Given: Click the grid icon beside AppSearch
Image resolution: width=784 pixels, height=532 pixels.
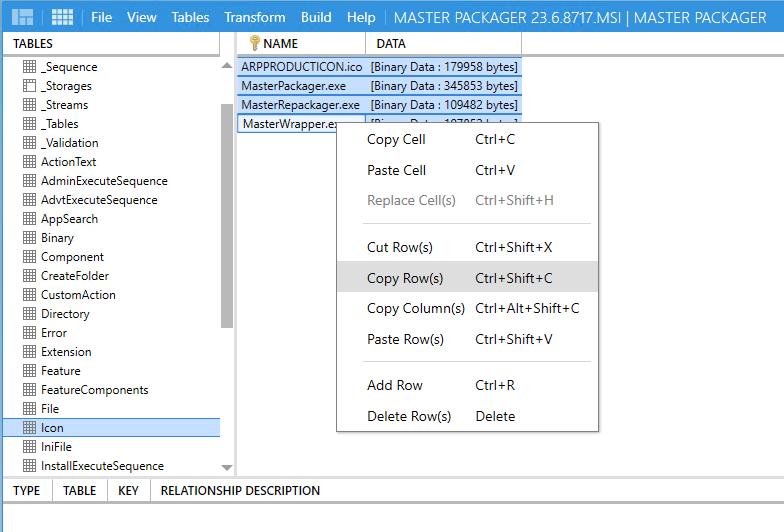Looking at the screenshot, I should 30,218.
